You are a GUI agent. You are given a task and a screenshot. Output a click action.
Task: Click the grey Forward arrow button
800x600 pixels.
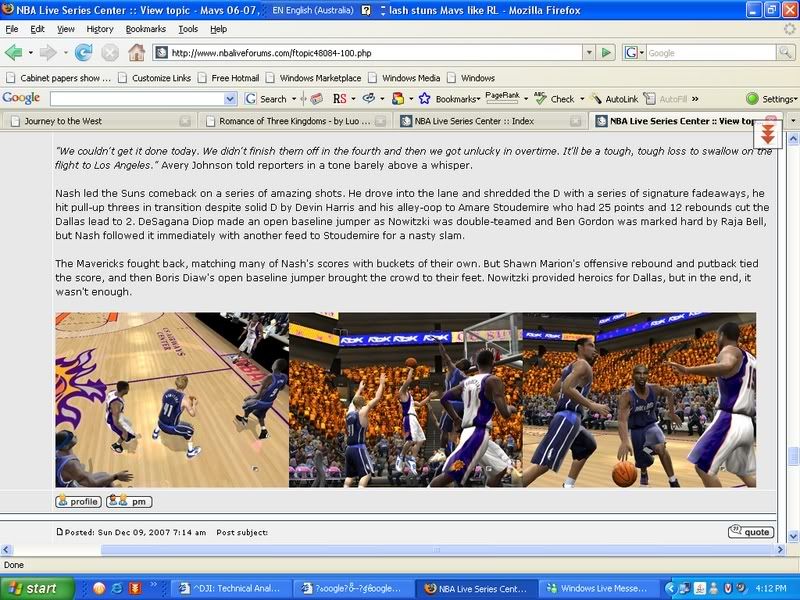click(x=48, y=53)
